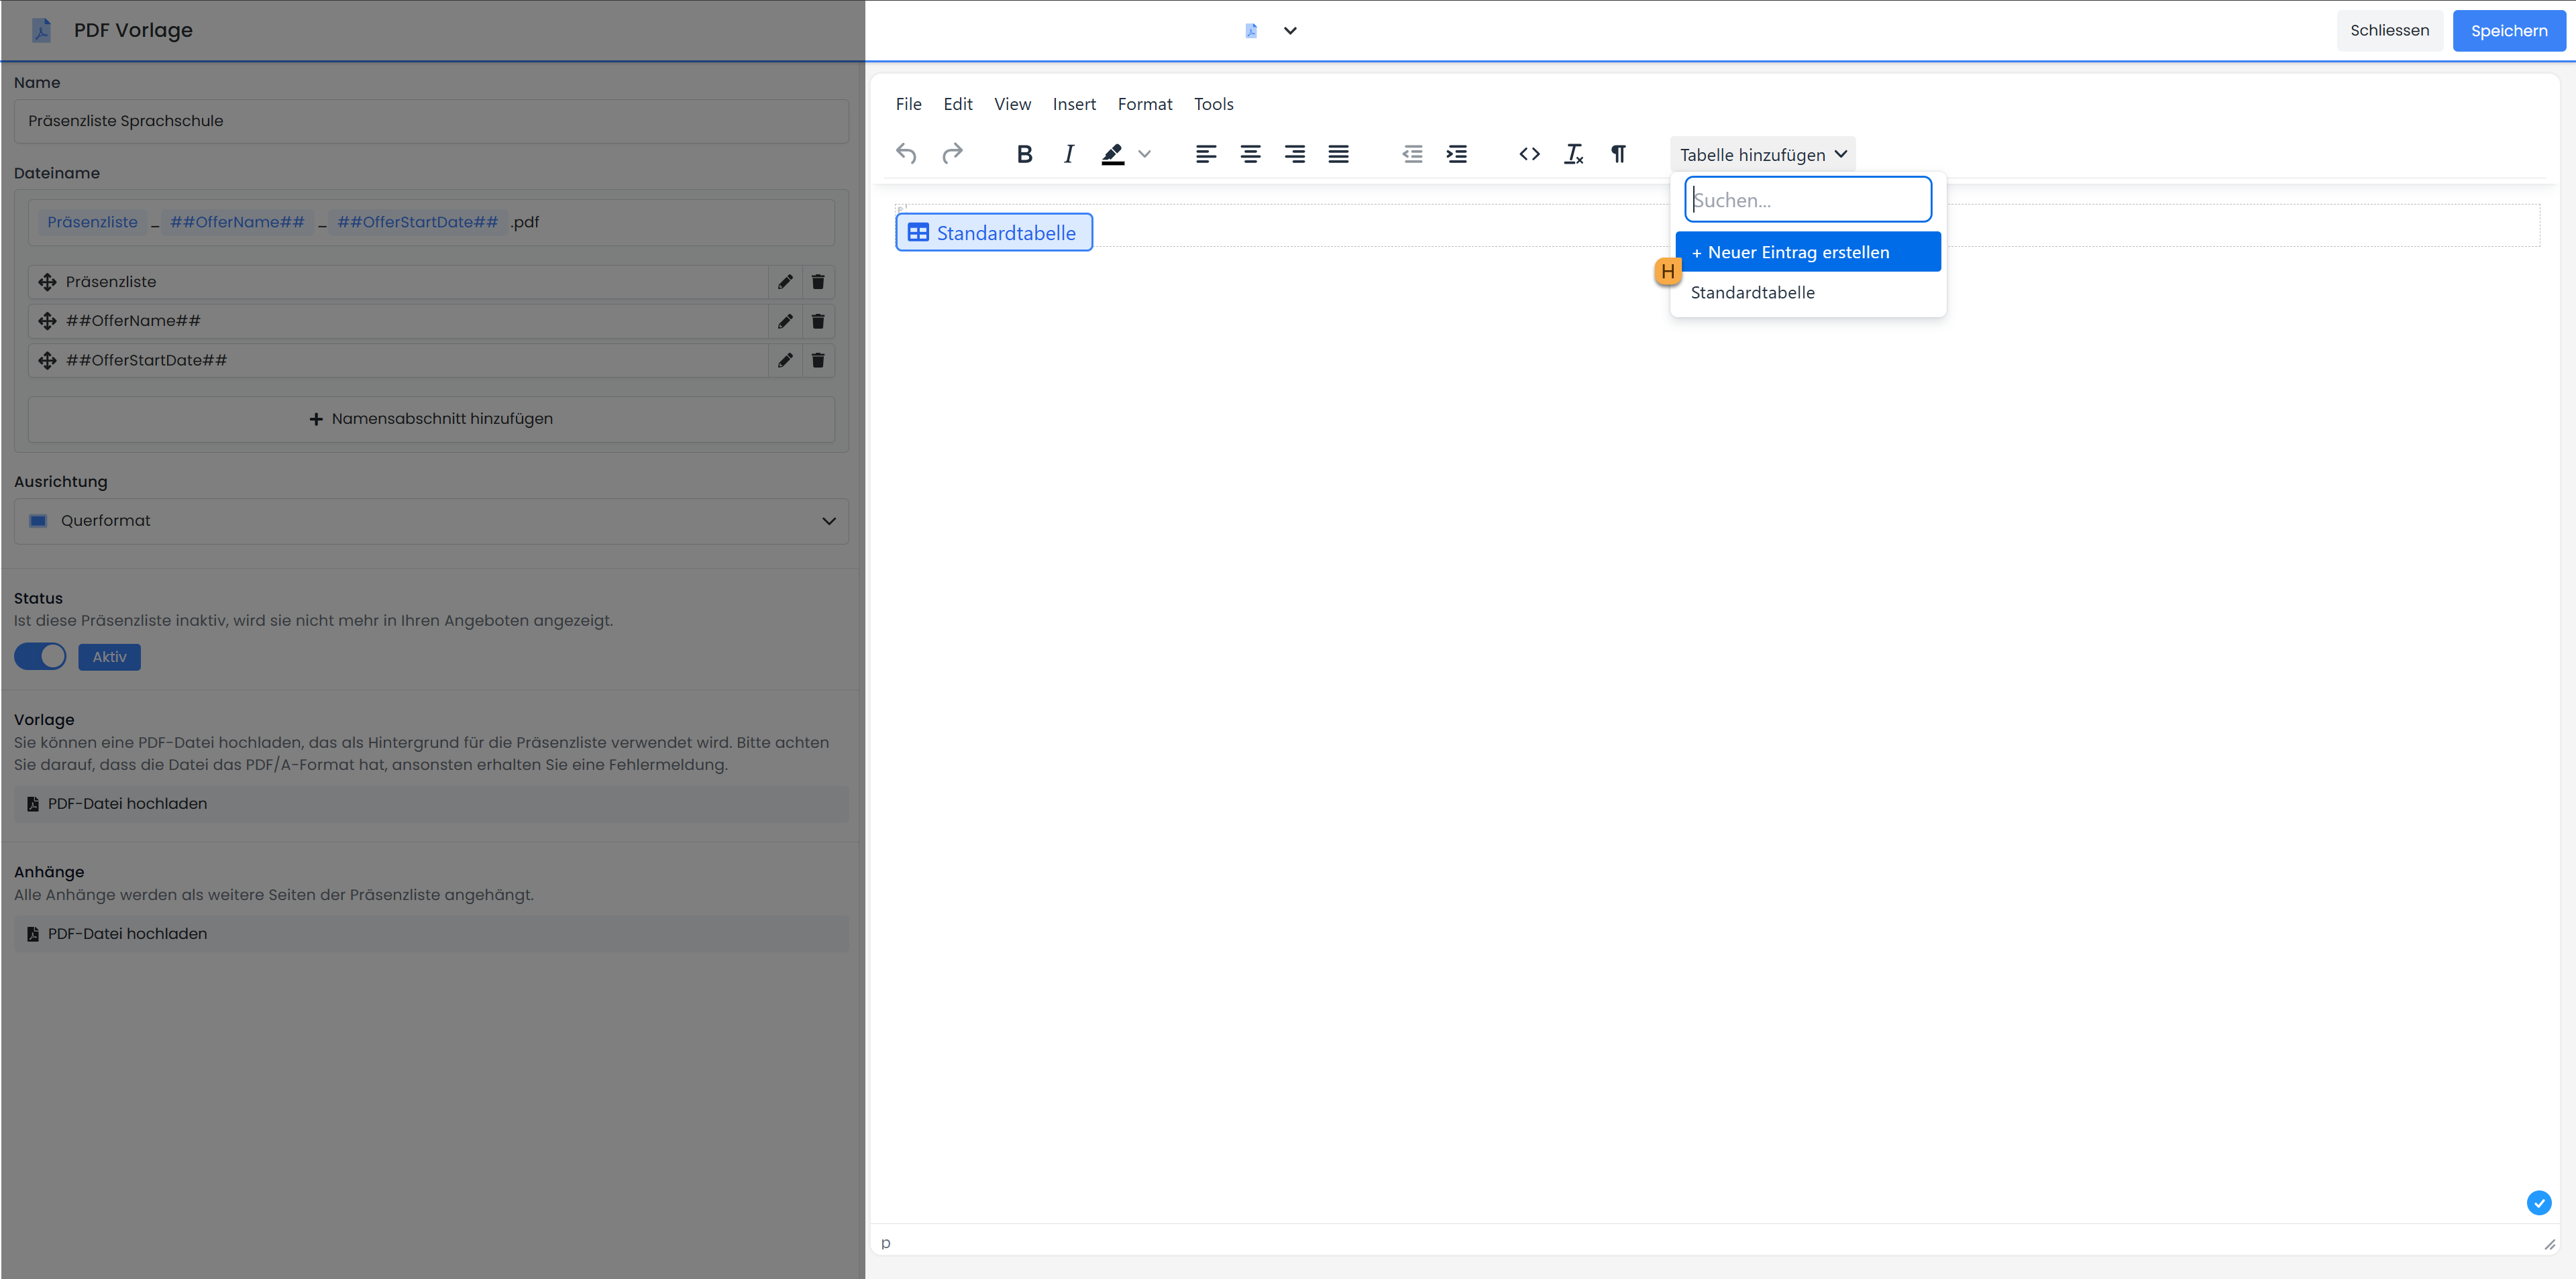This screenshot has width=2576, height=1279.
Task: Edit the Präsenzliste name section
Action: point(785,282)
